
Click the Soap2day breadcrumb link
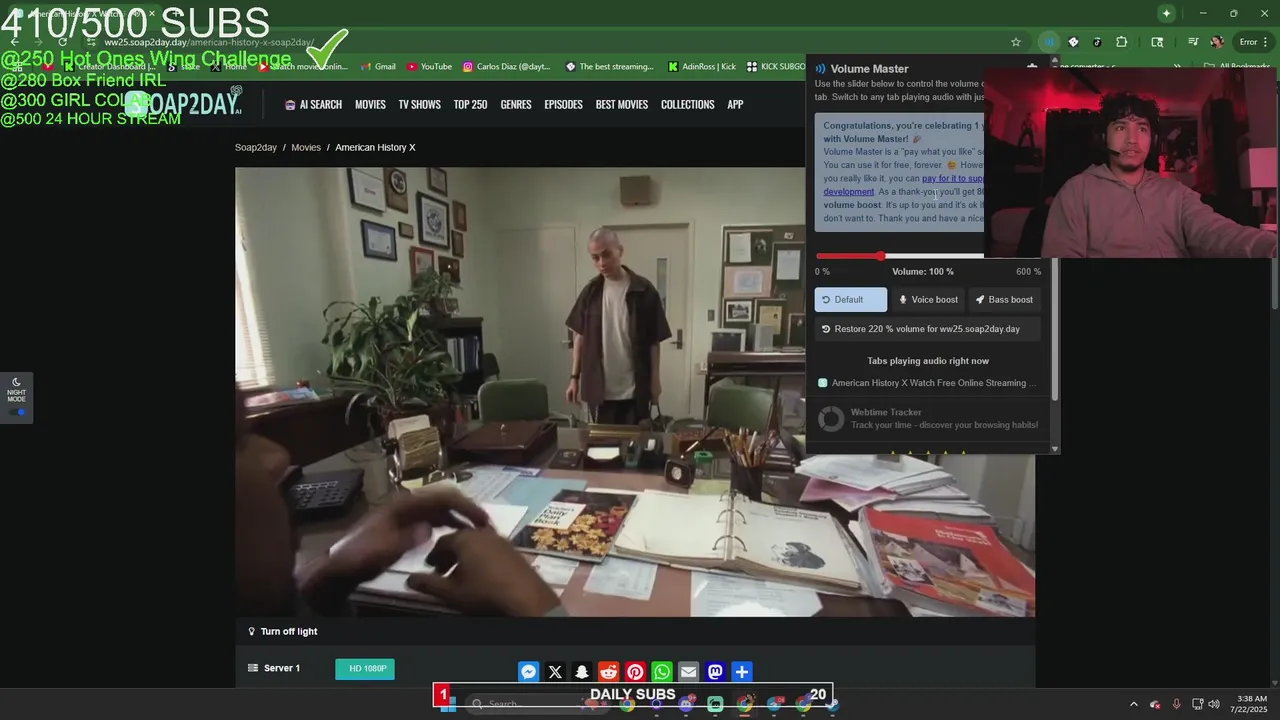tap(256, 147)
